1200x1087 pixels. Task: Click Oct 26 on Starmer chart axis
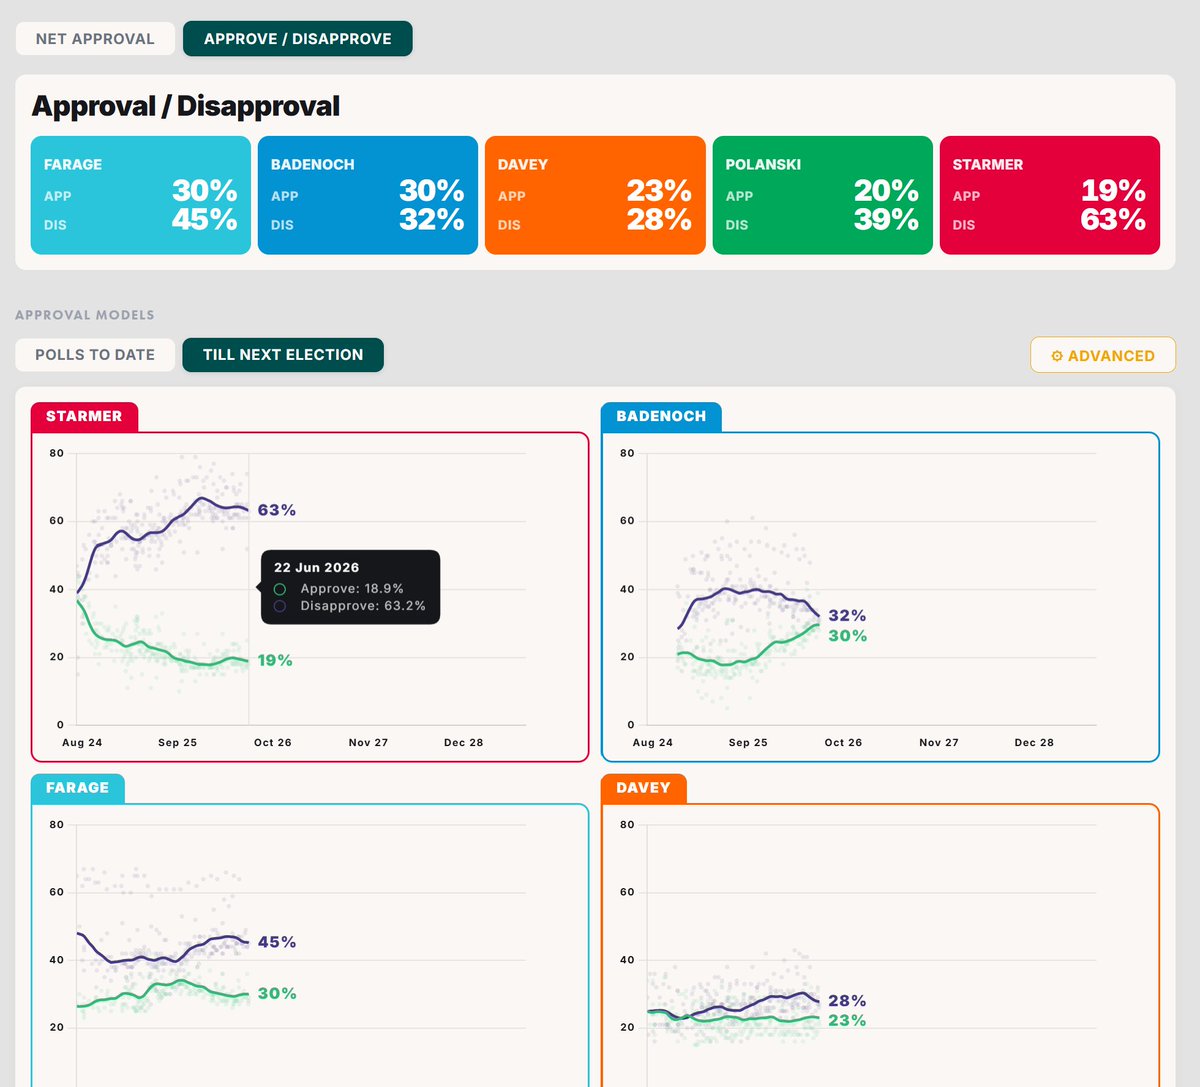(273, 743)
